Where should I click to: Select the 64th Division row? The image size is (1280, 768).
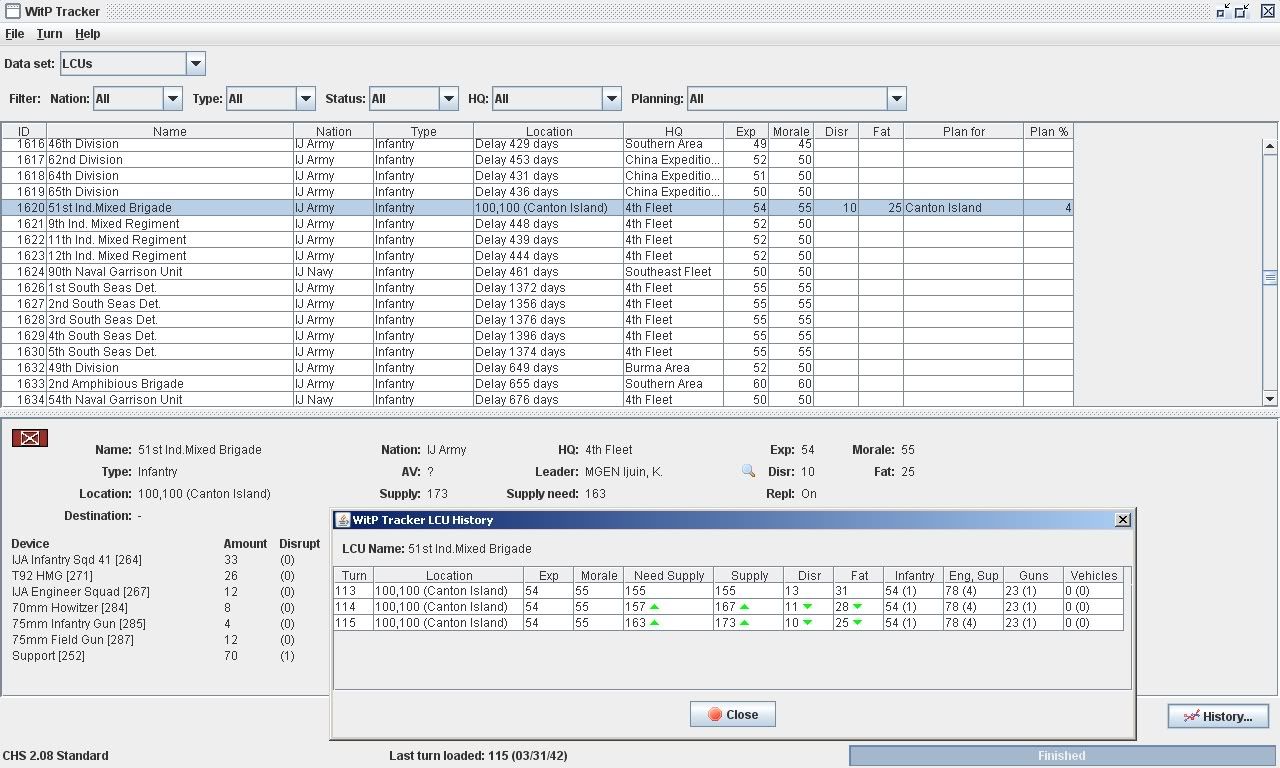(x=537, y=176)
